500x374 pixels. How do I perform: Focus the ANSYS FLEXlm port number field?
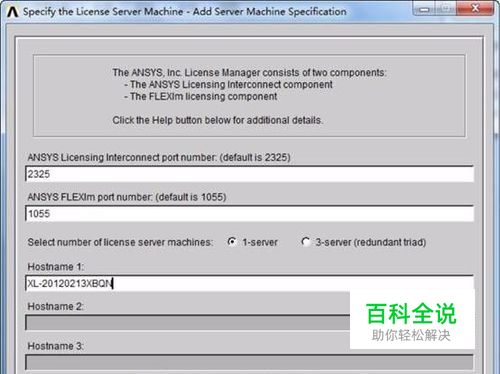(x=249, y=214)
